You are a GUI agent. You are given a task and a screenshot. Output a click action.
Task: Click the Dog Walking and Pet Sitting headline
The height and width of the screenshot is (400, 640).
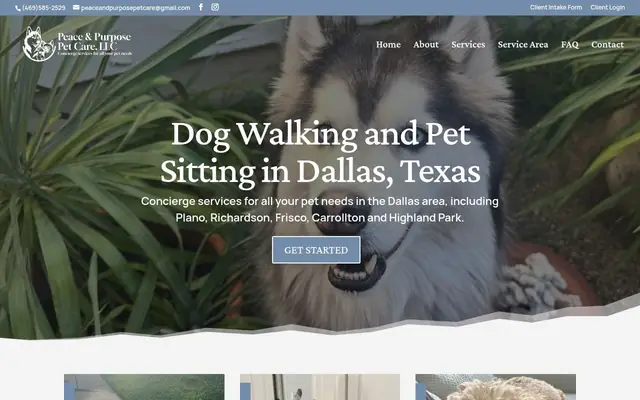(x=320, y=152)
